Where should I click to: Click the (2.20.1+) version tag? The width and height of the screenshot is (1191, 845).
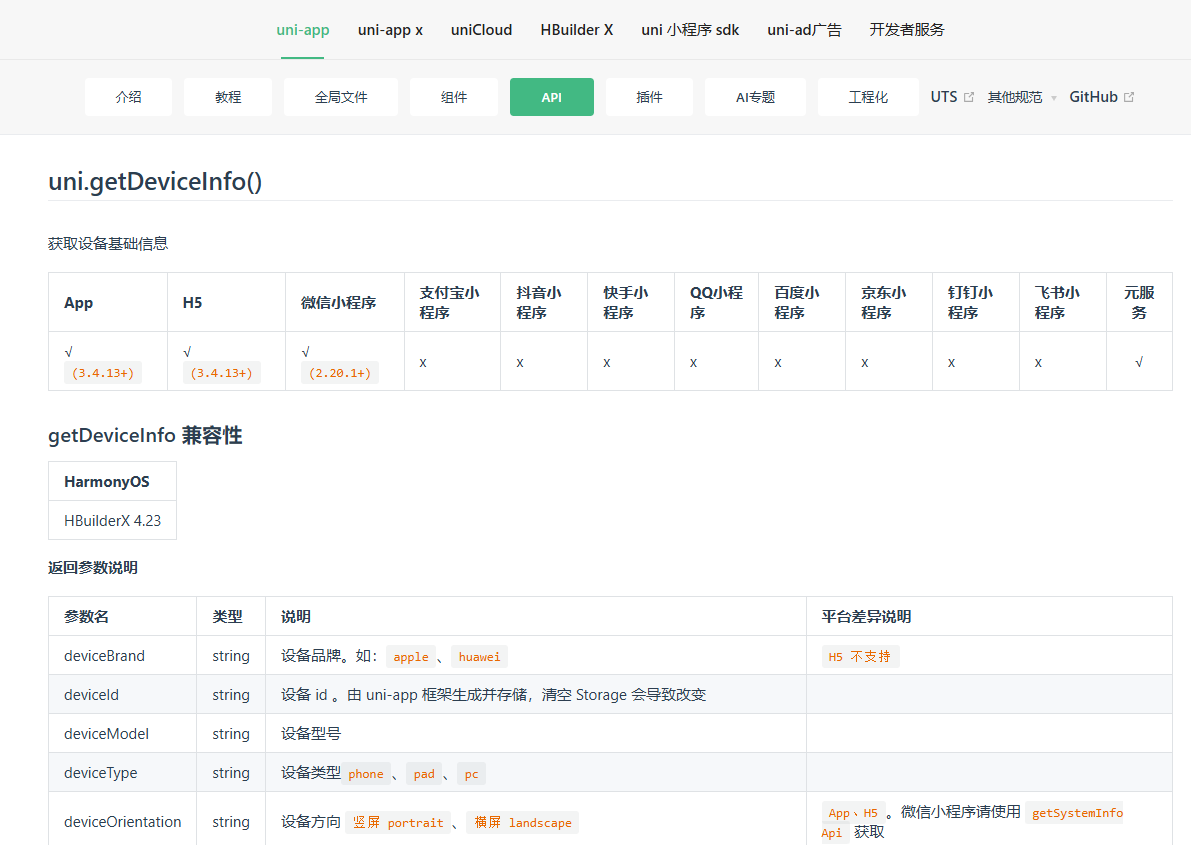[x=340, y=373]
